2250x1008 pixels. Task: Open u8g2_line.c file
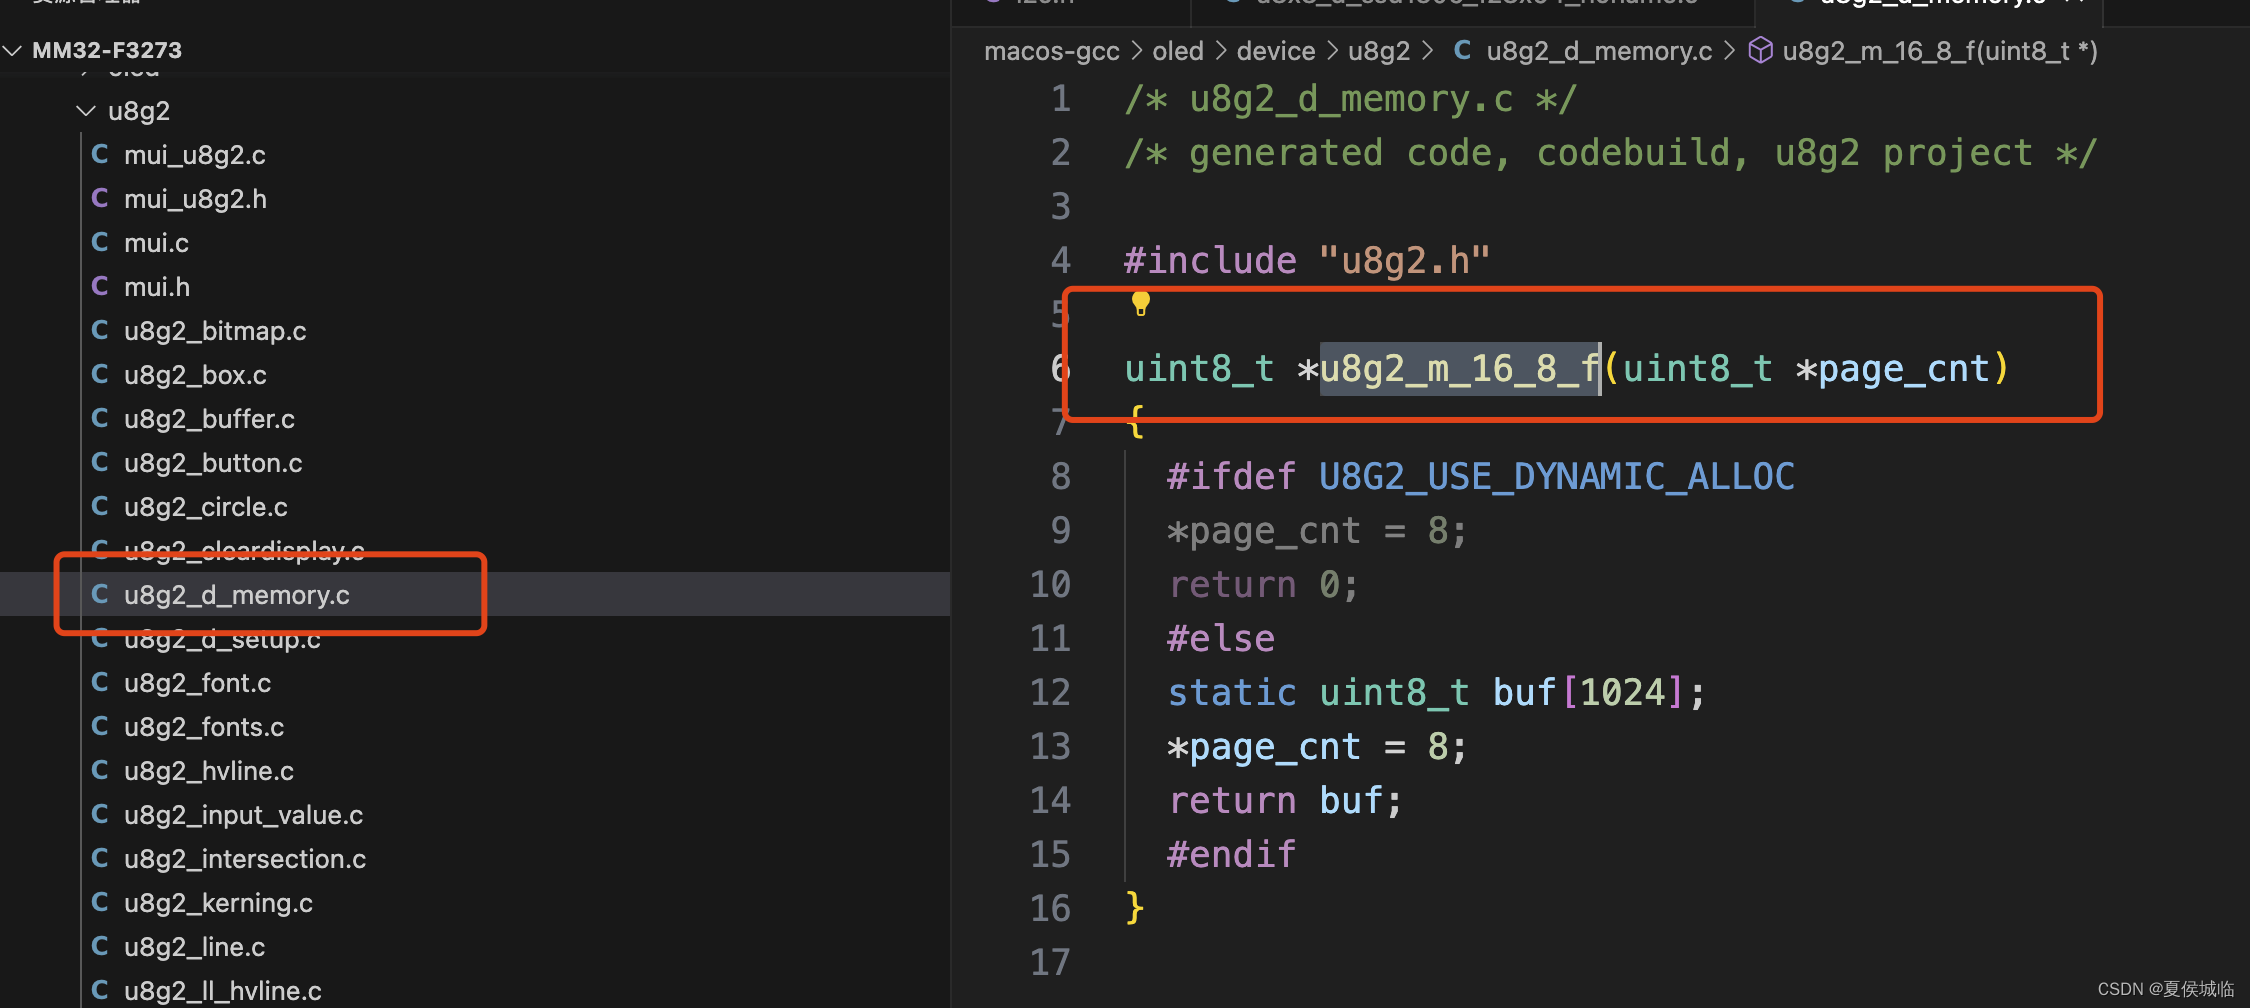point(194,947)
